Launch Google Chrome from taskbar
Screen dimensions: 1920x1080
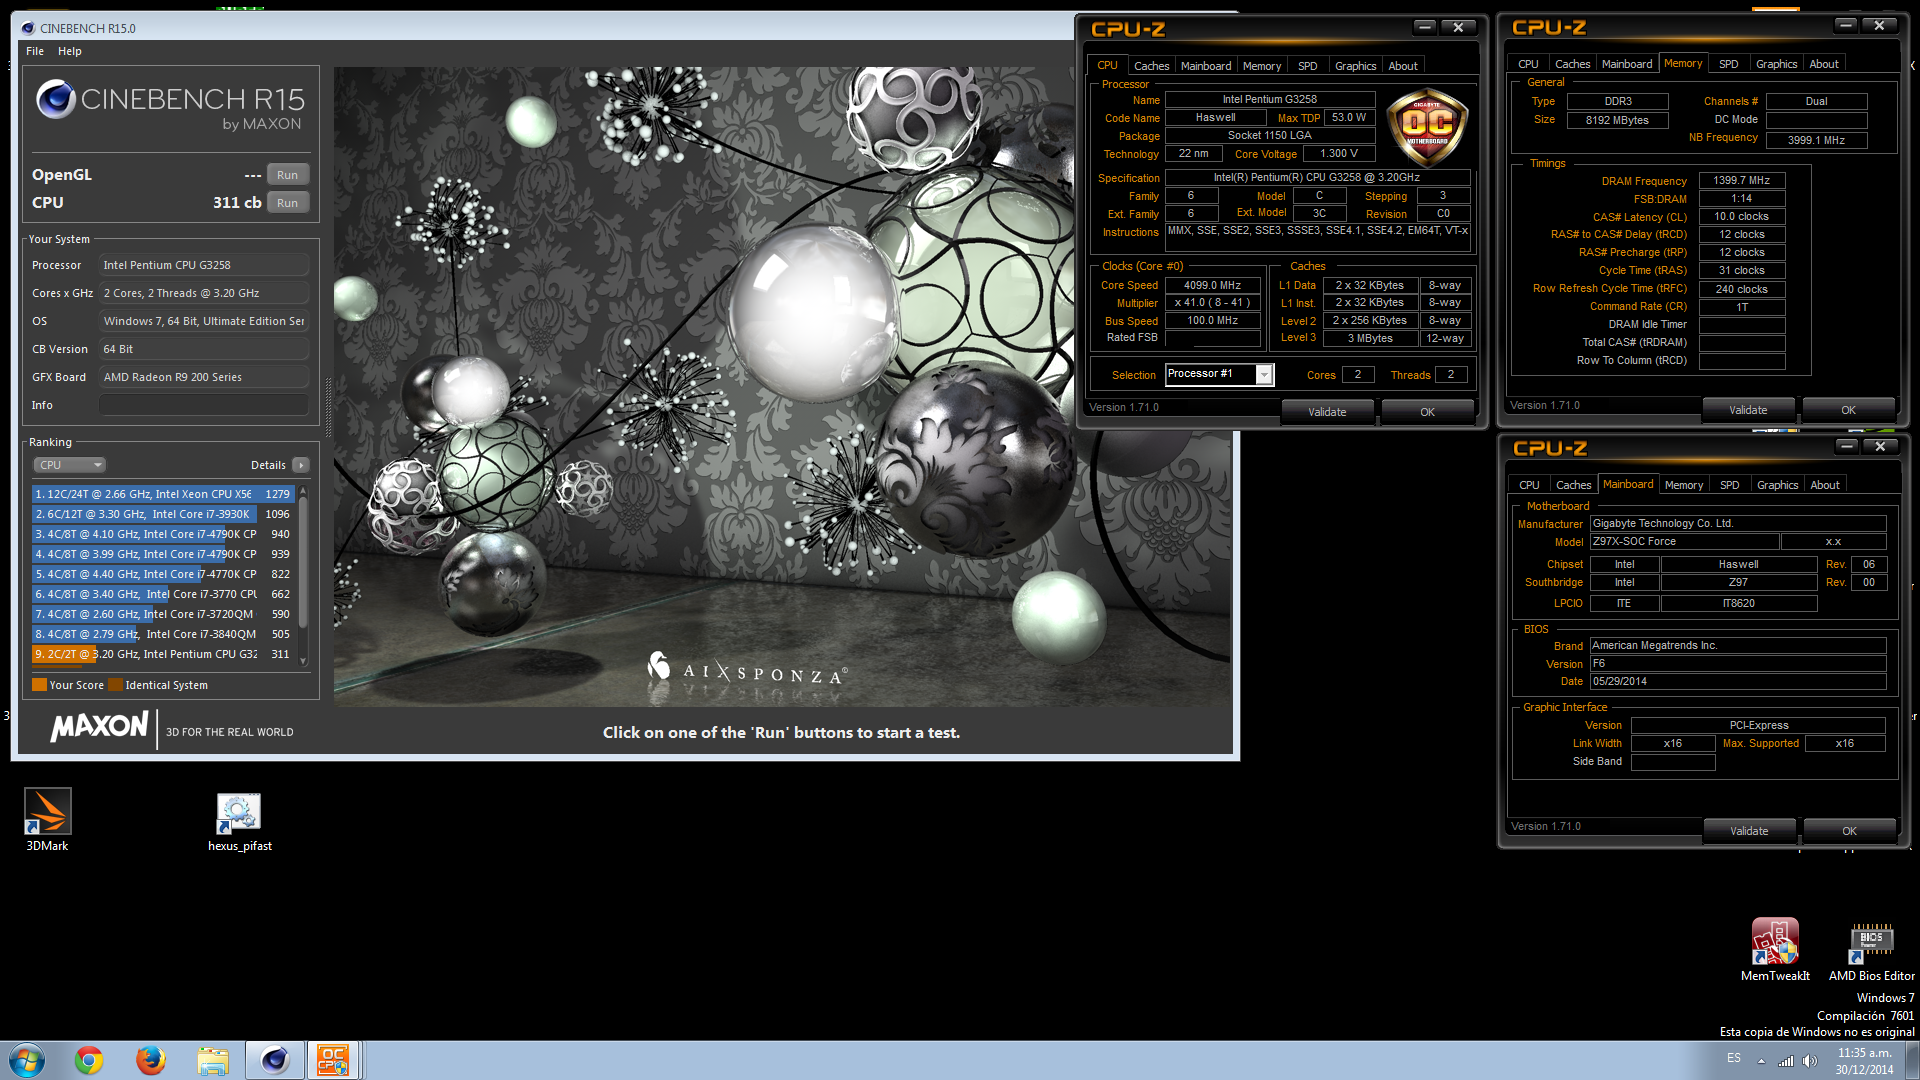coord(89,1060)
